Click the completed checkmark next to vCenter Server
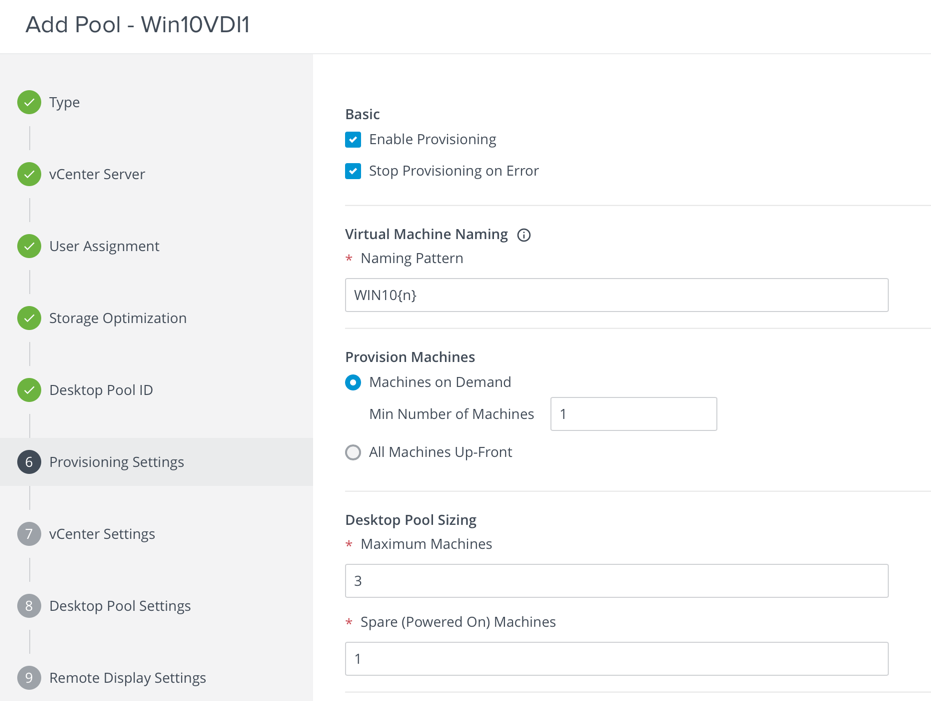Screen dimensions: 931x701 [29, 174]
